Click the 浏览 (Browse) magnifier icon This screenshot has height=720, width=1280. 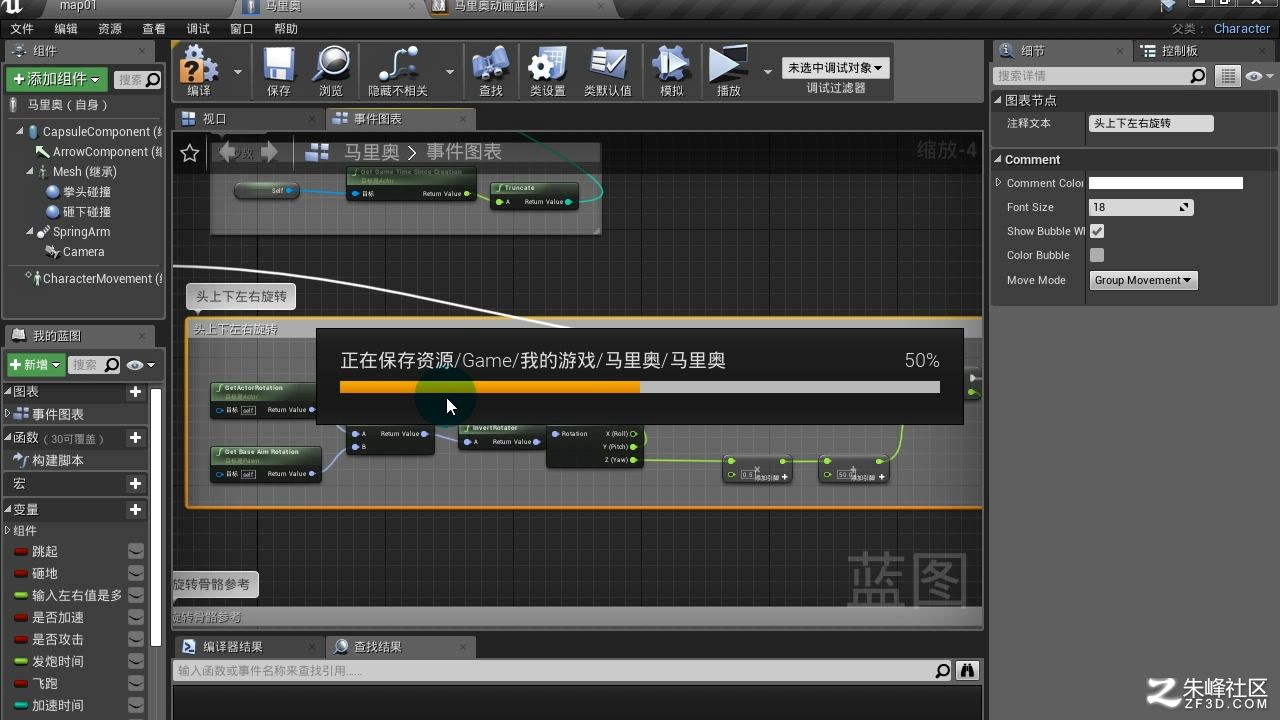click(331, 65)
